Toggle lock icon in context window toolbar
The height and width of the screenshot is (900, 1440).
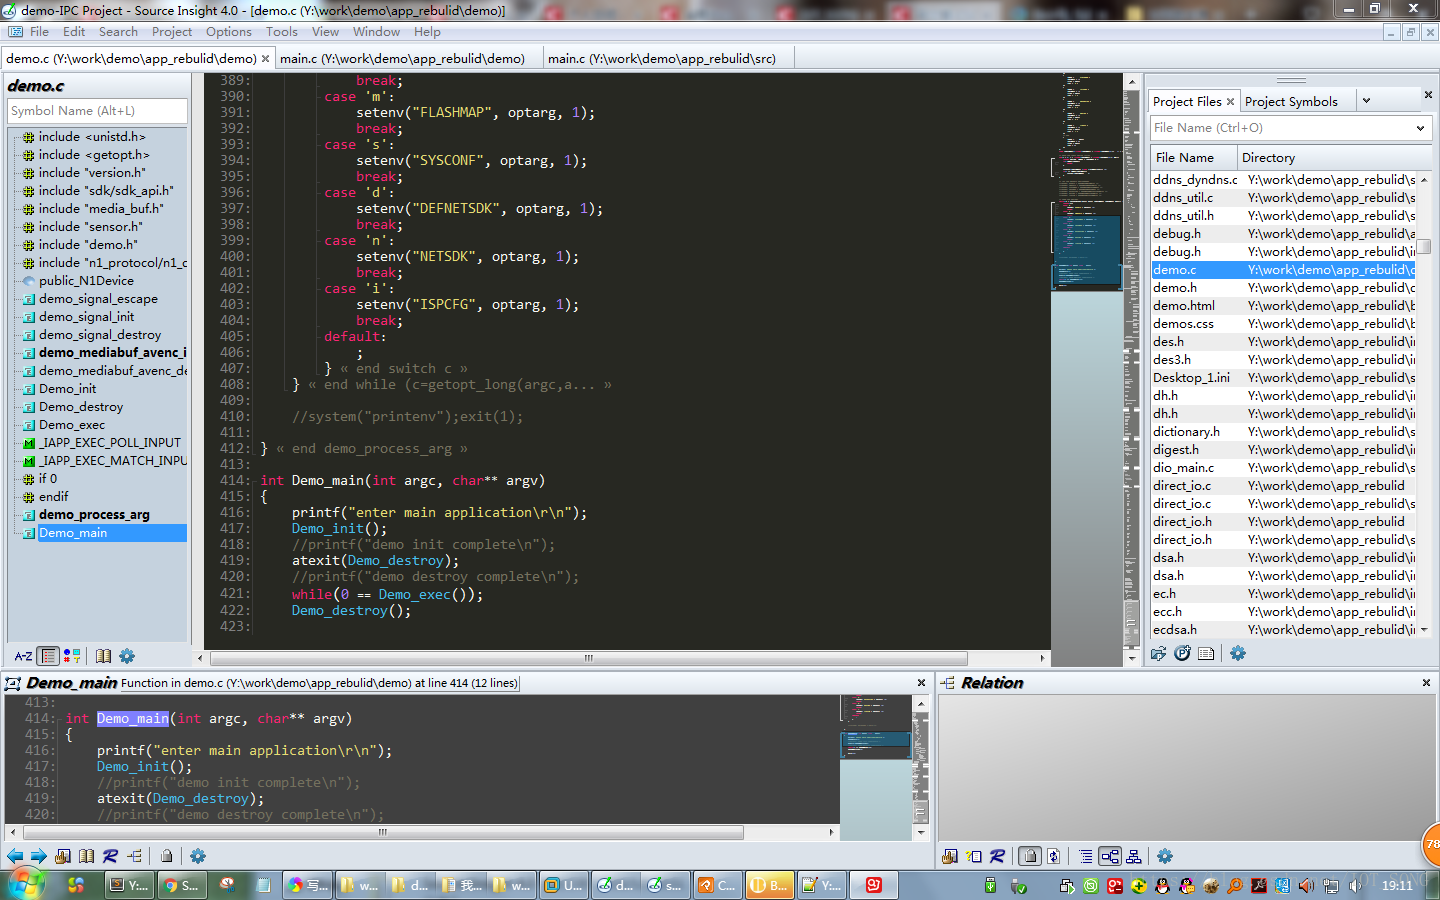[x=167, y=856]
